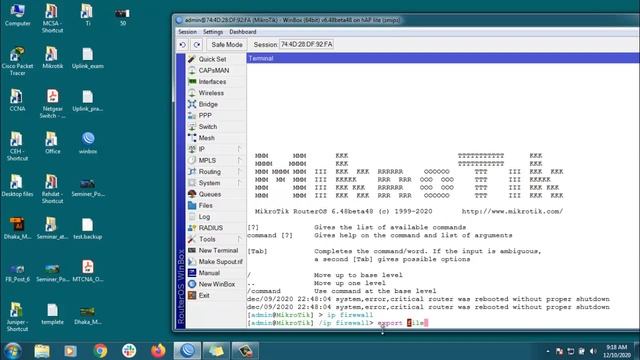Open the Windows Start button

(12, 351)
